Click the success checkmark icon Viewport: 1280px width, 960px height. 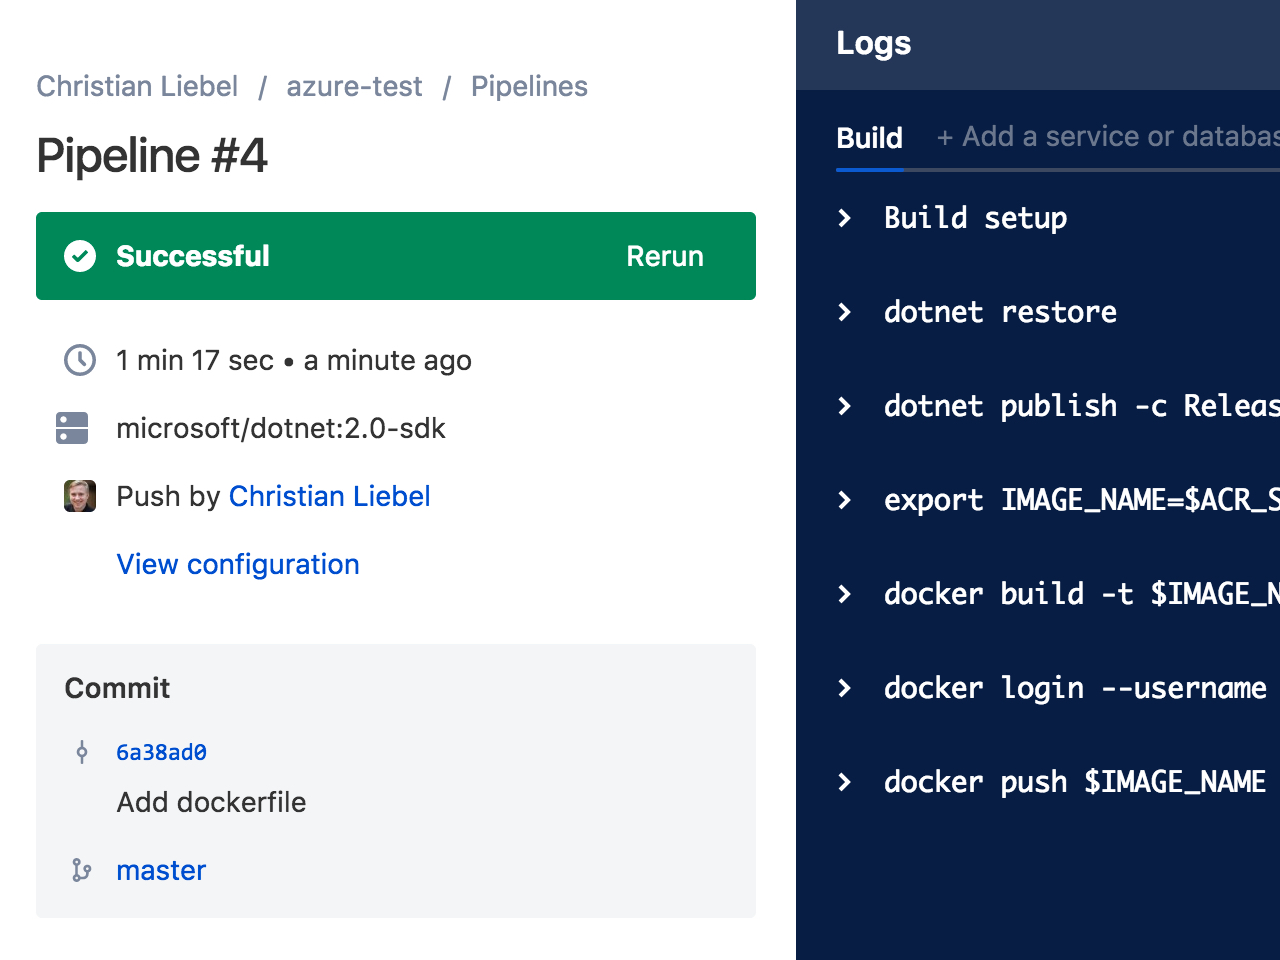coord(80,256)
